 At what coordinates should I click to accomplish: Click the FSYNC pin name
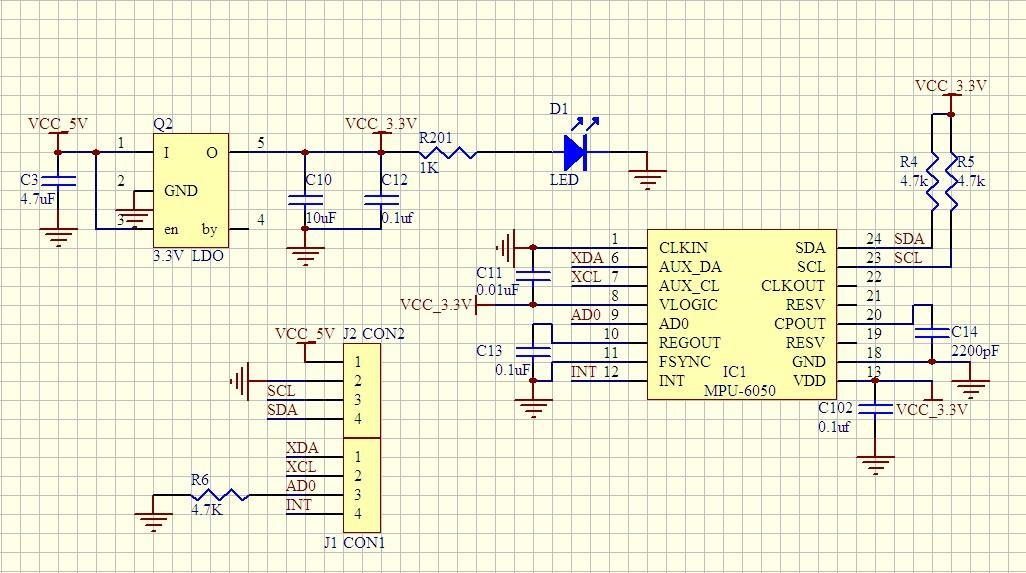pyautogui.click(x=684, y=362)
